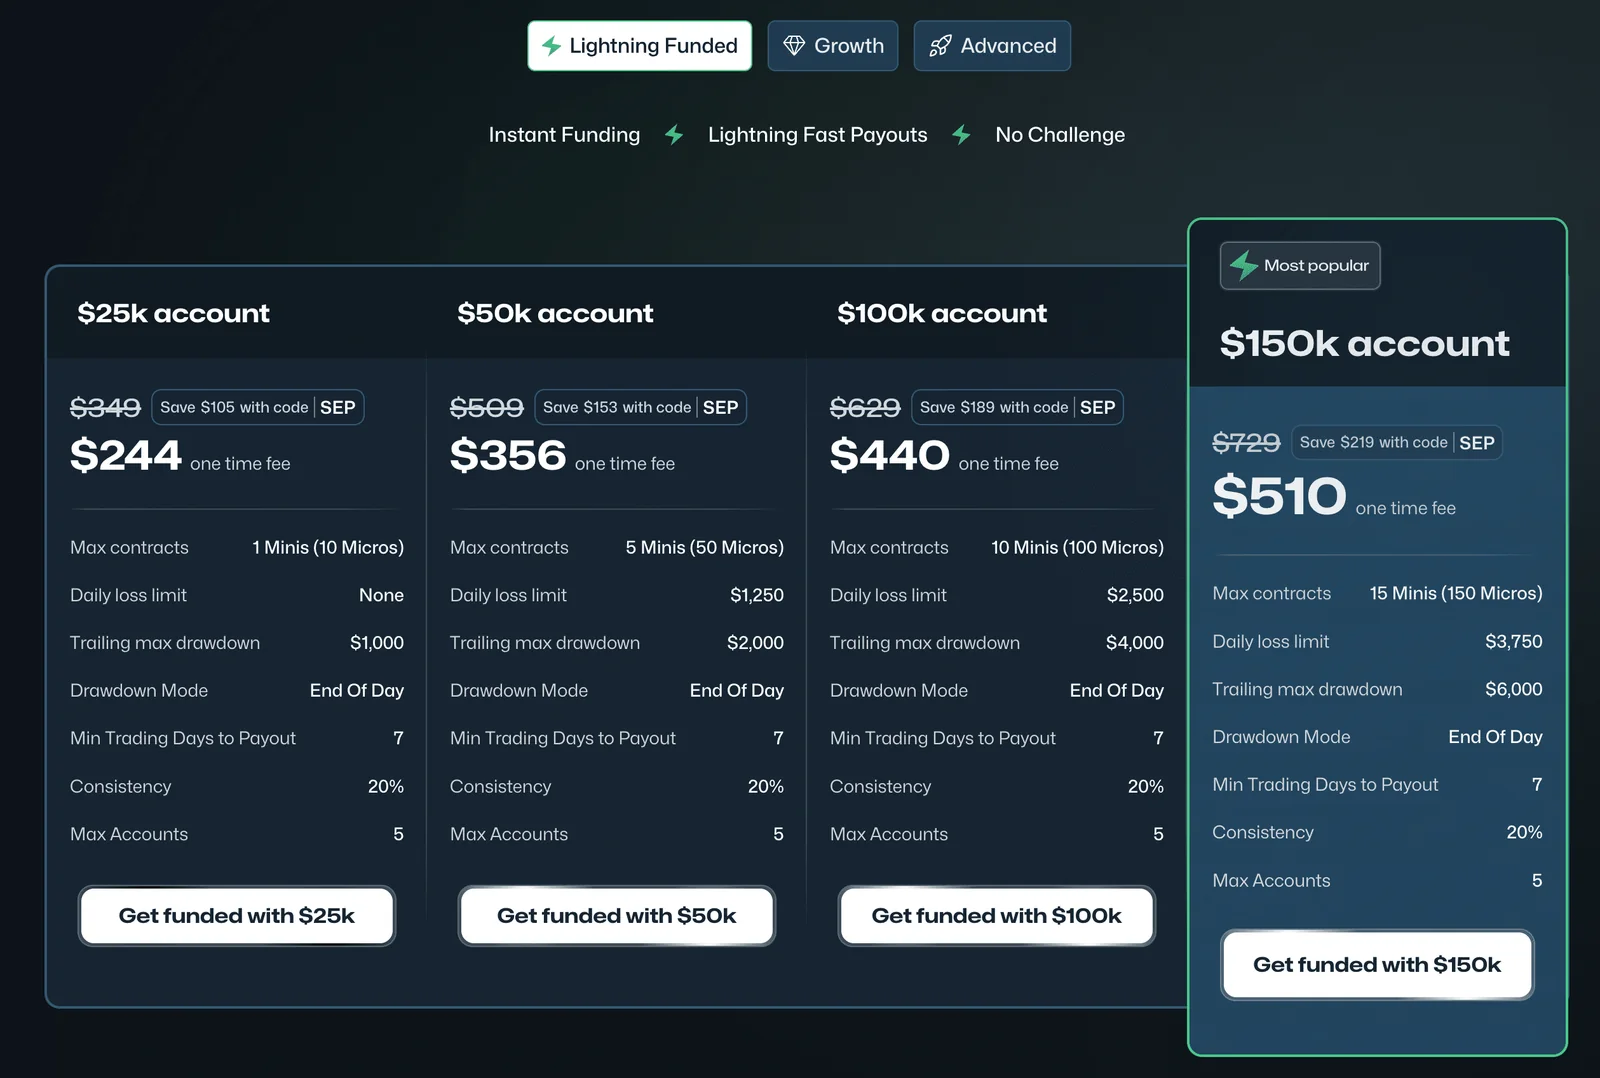
Task: Select the $6,000 trailing max drawdown
Action: (1514, 689)
